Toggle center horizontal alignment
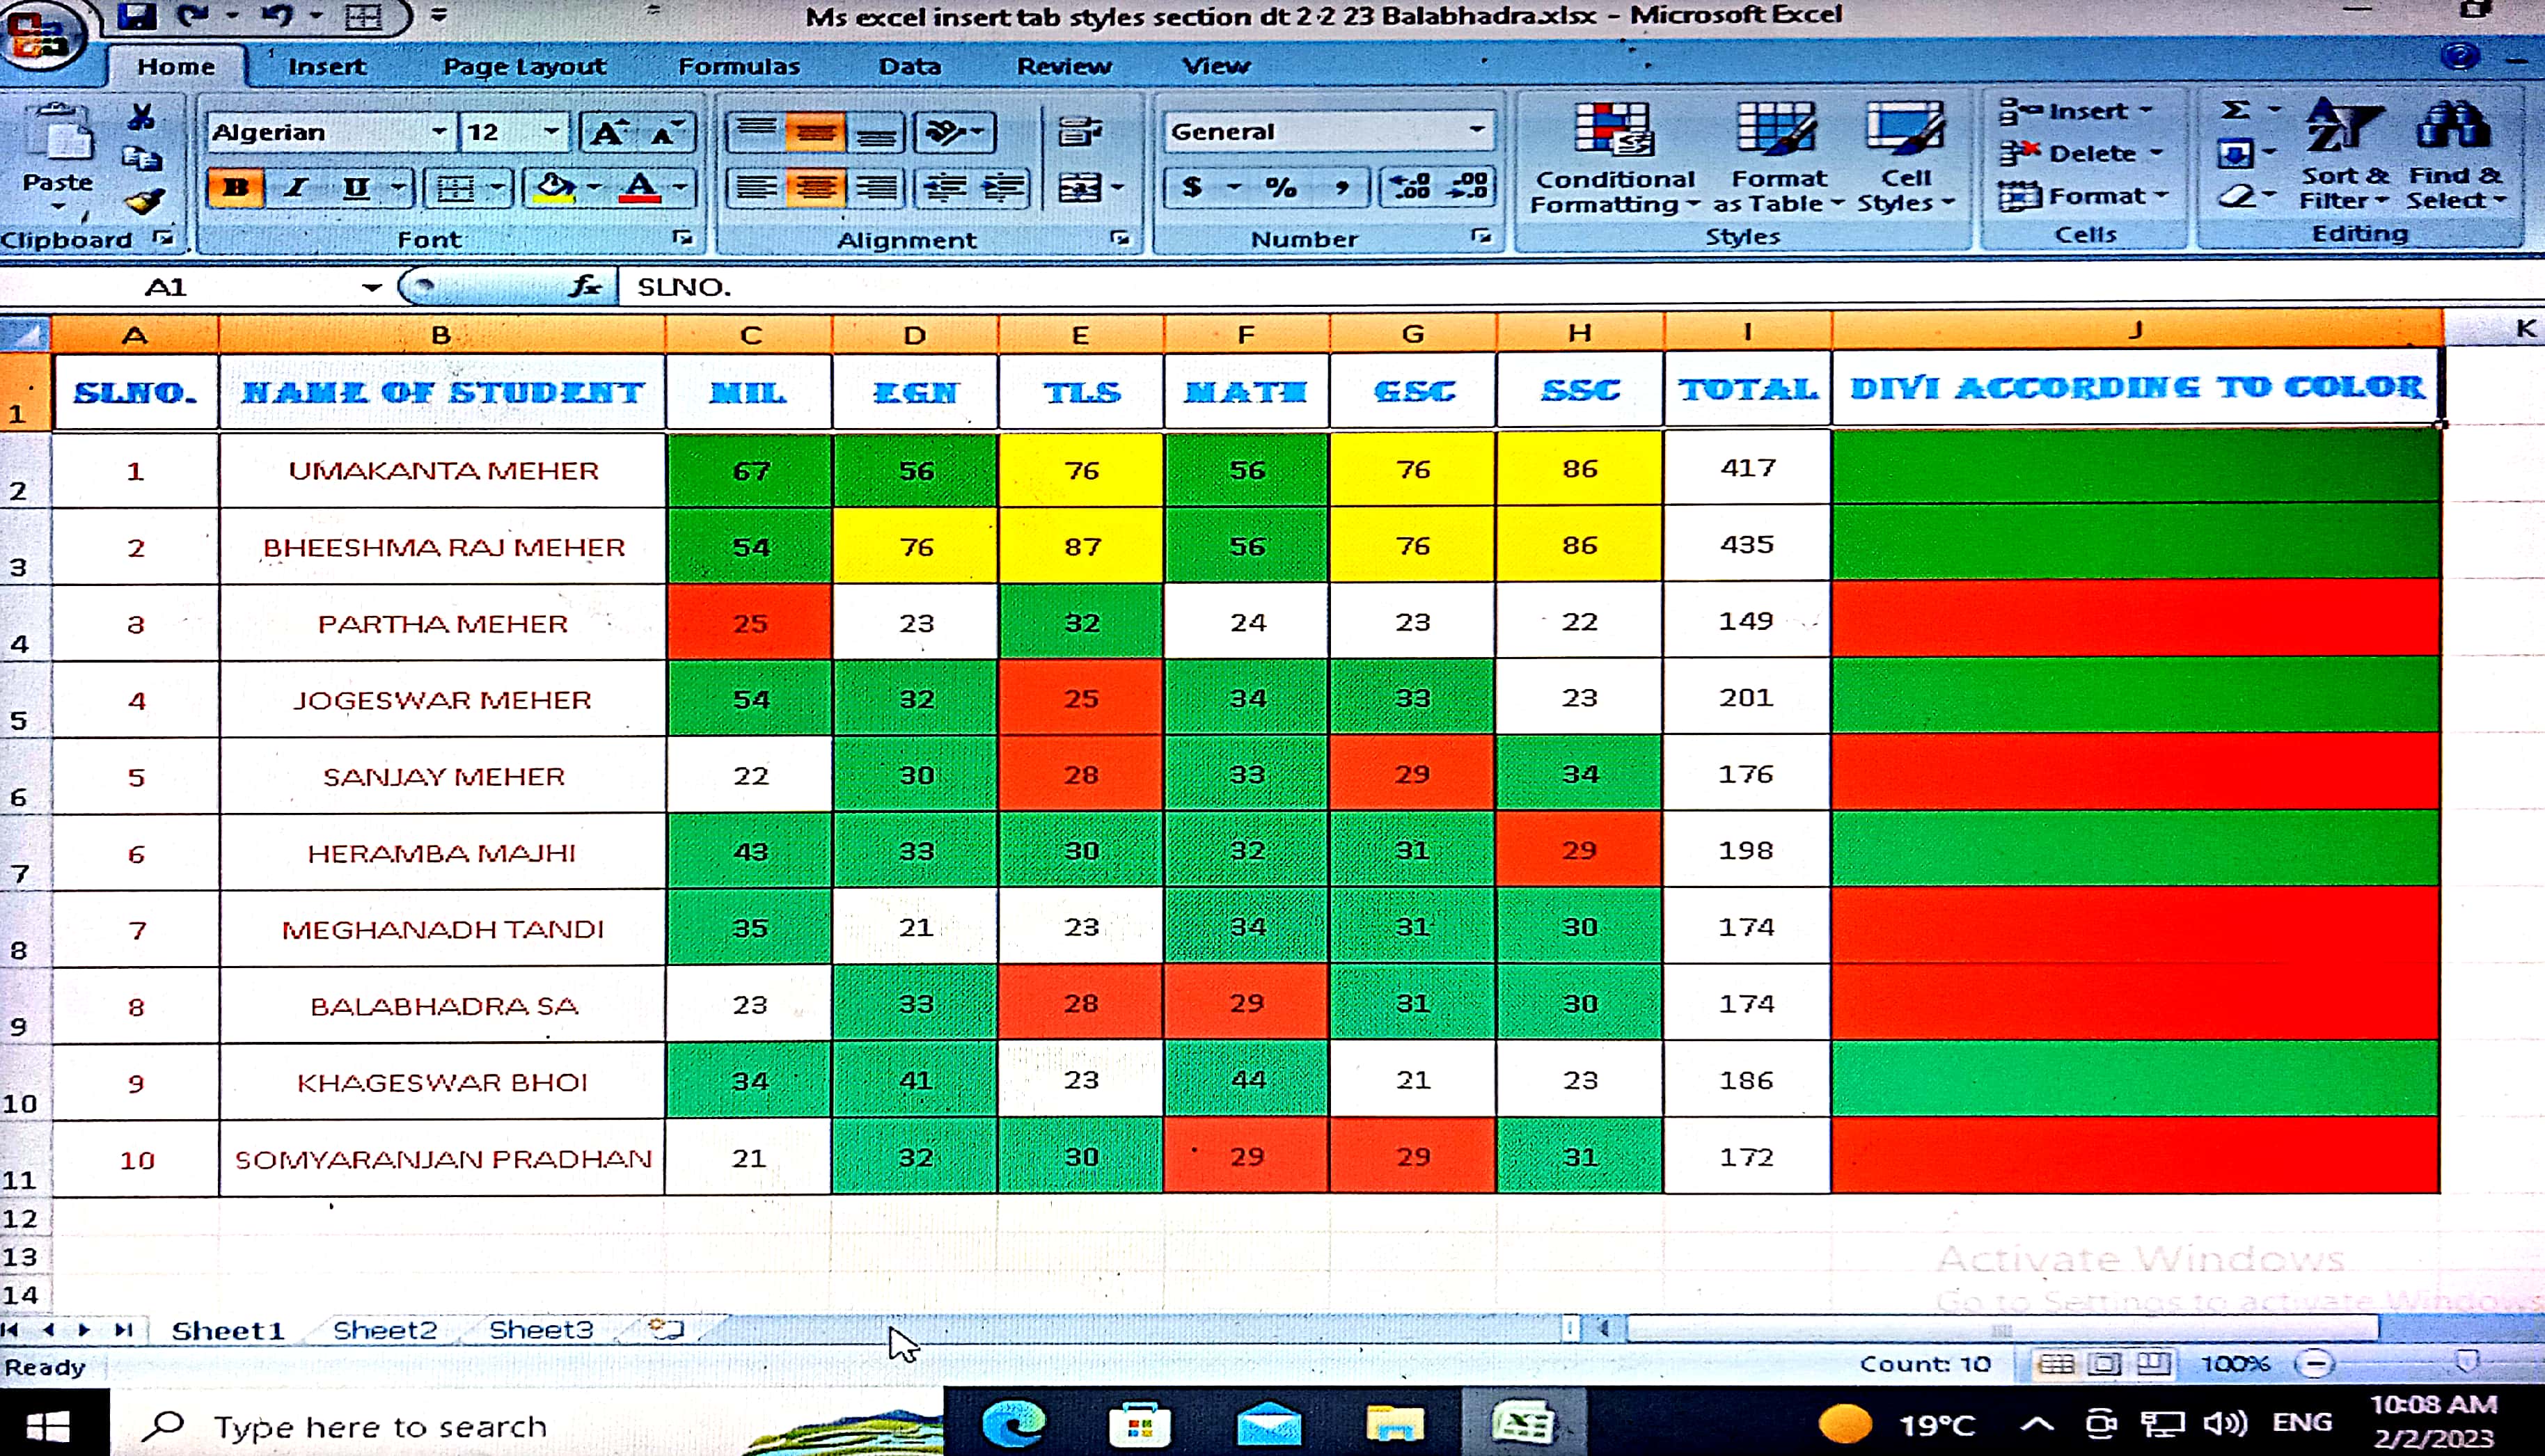 [x=815, y=188]
